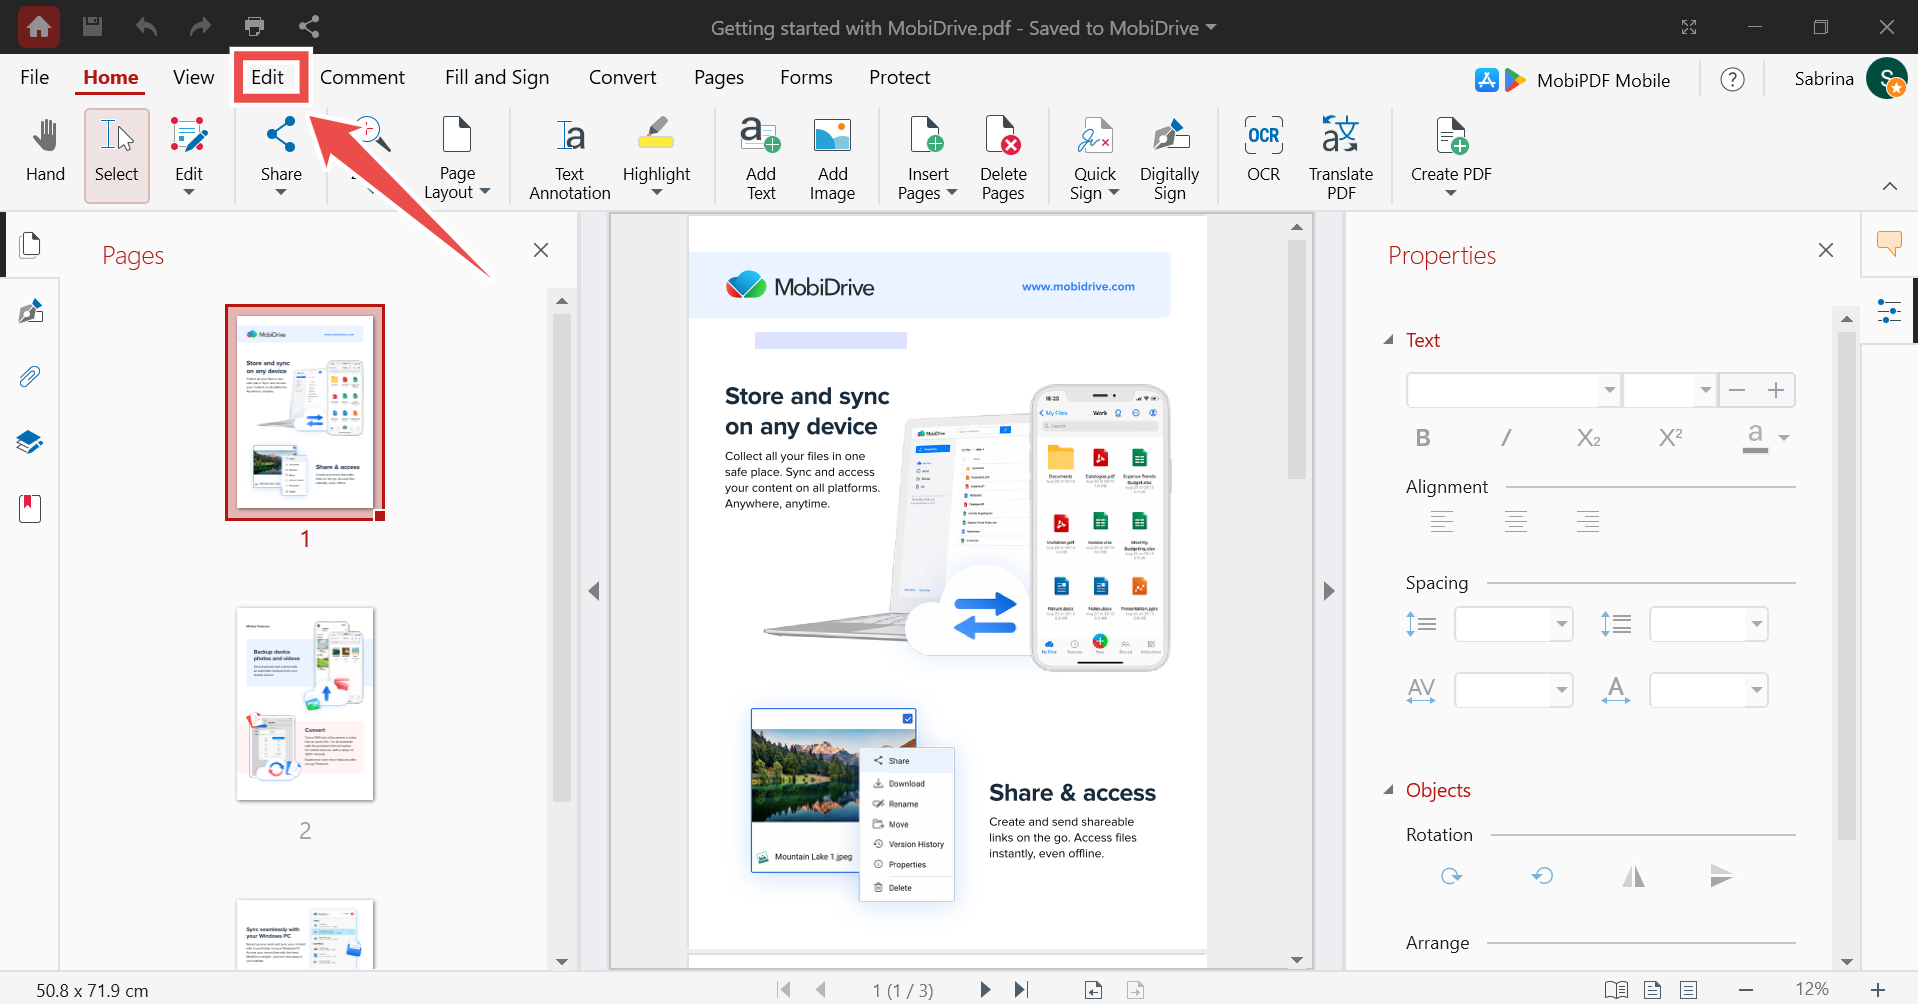Viewport: 1918px width, 1004px height.
Task: Open layers sidebar panel
Action: [x=30, y=442]
